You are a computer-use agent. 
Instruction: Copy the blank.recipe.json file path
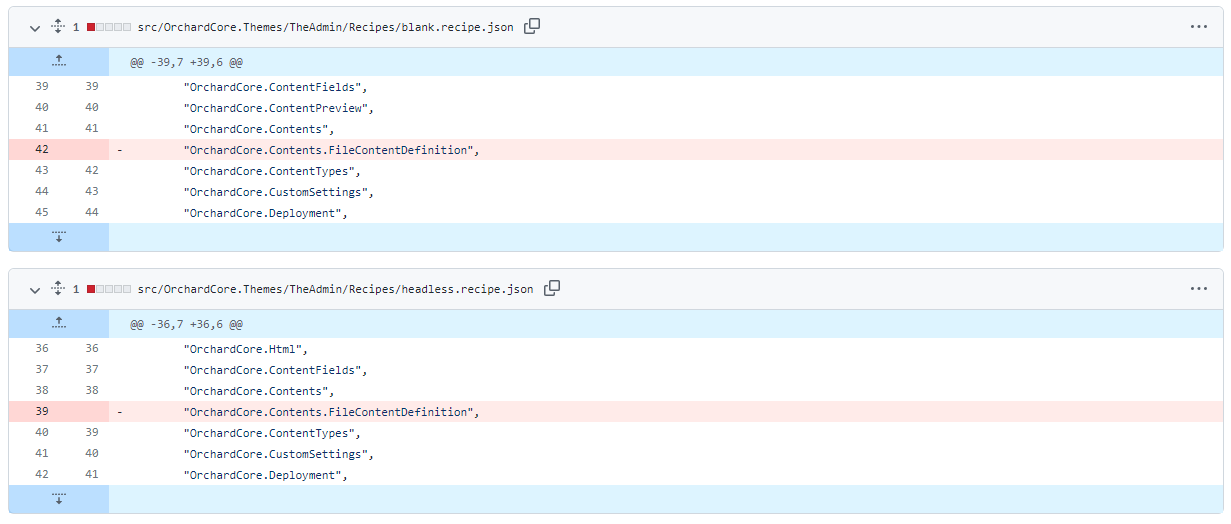click(x=532, y=26)
